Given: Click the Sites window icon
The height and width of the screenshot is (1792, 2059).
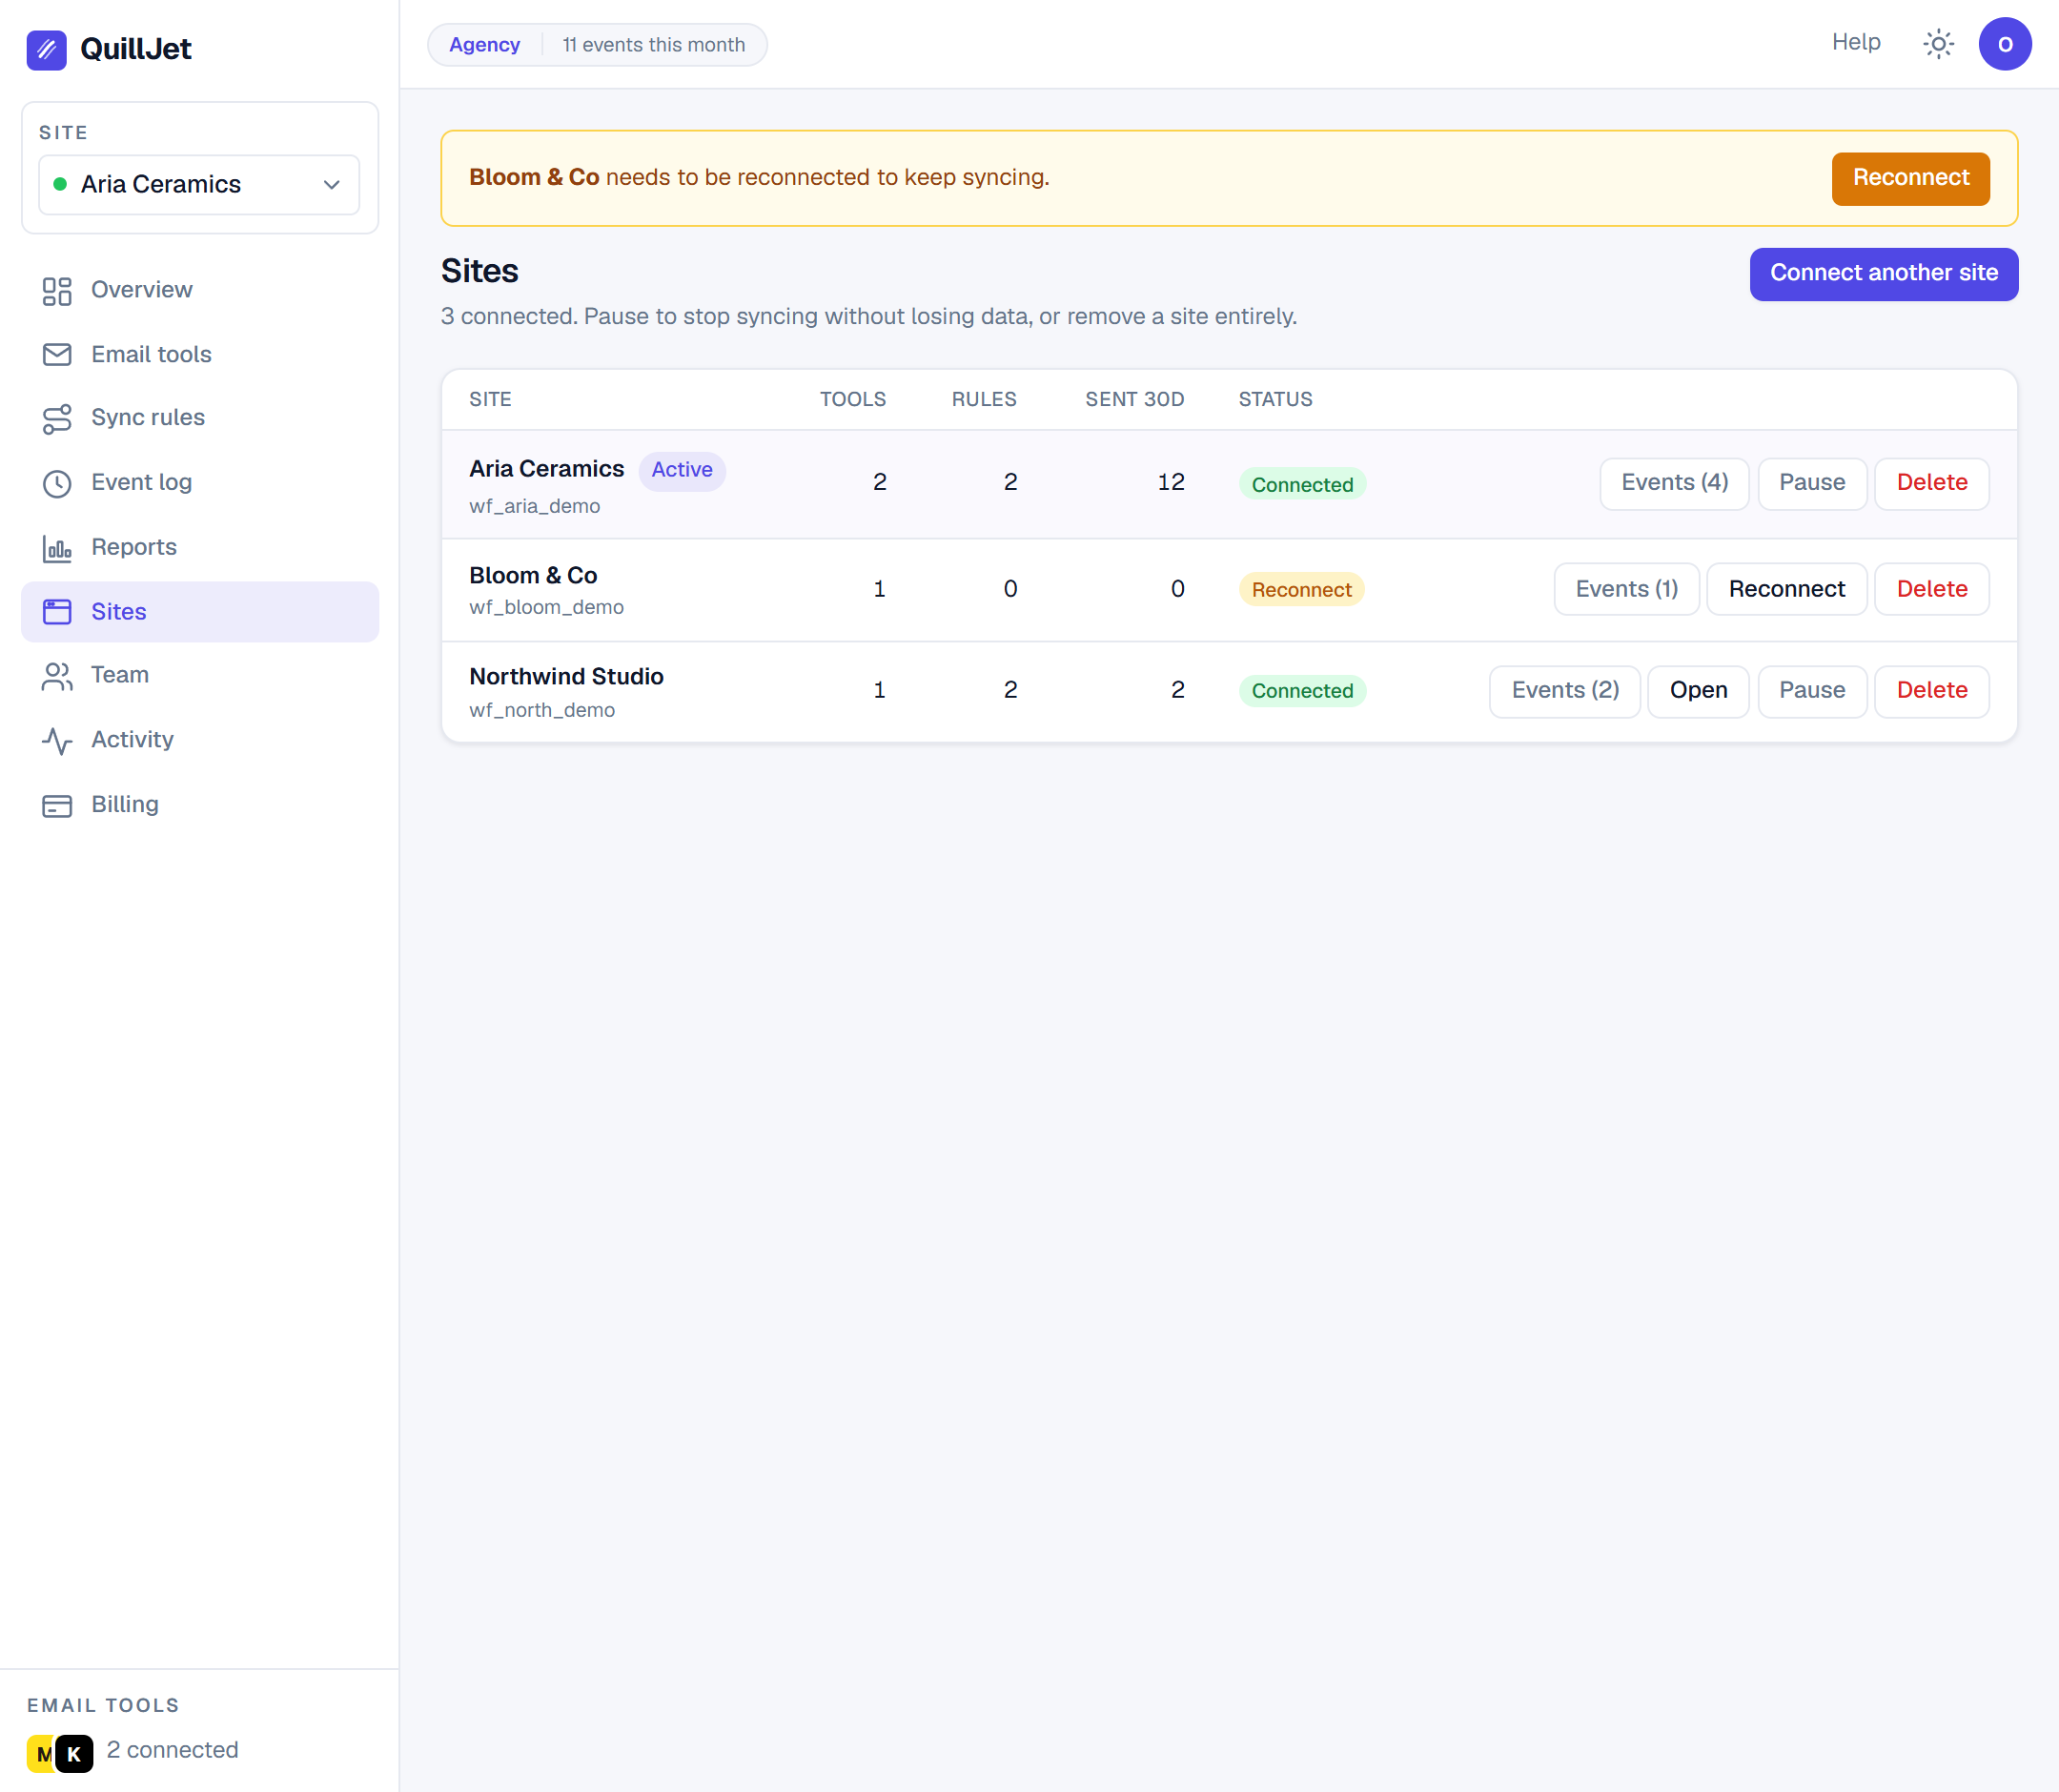Looking at the screenshot, I should click(57, 612).
